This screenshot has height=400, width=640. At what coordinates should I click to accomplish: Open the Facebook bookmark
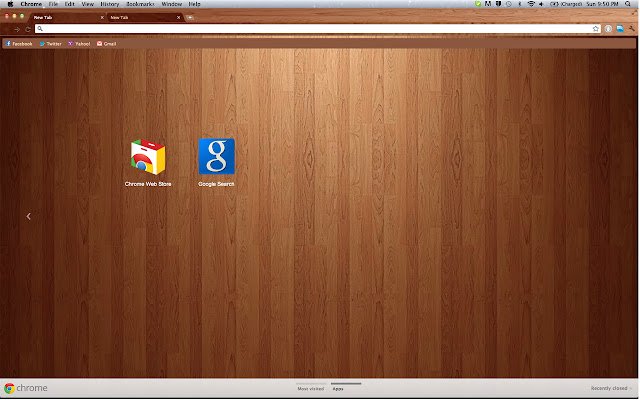[19, 44]
